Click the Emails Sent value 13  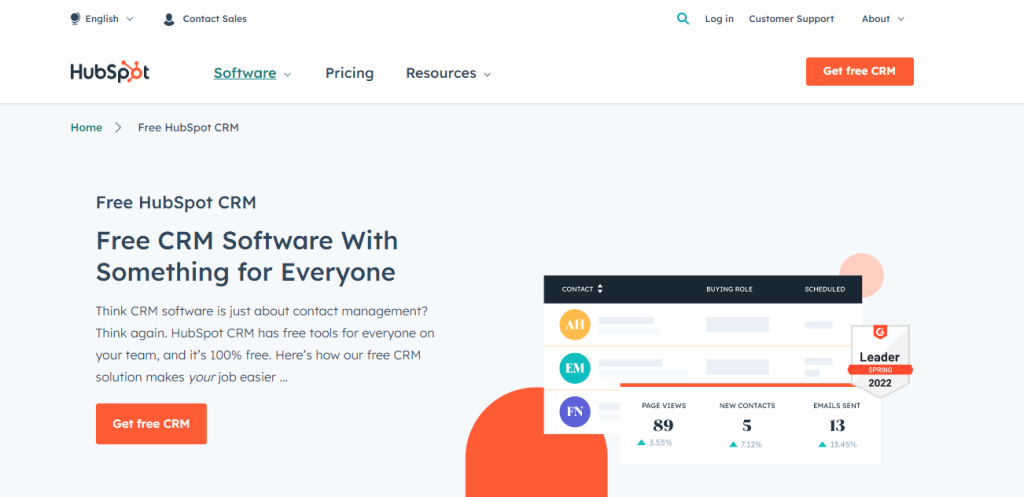837,426
